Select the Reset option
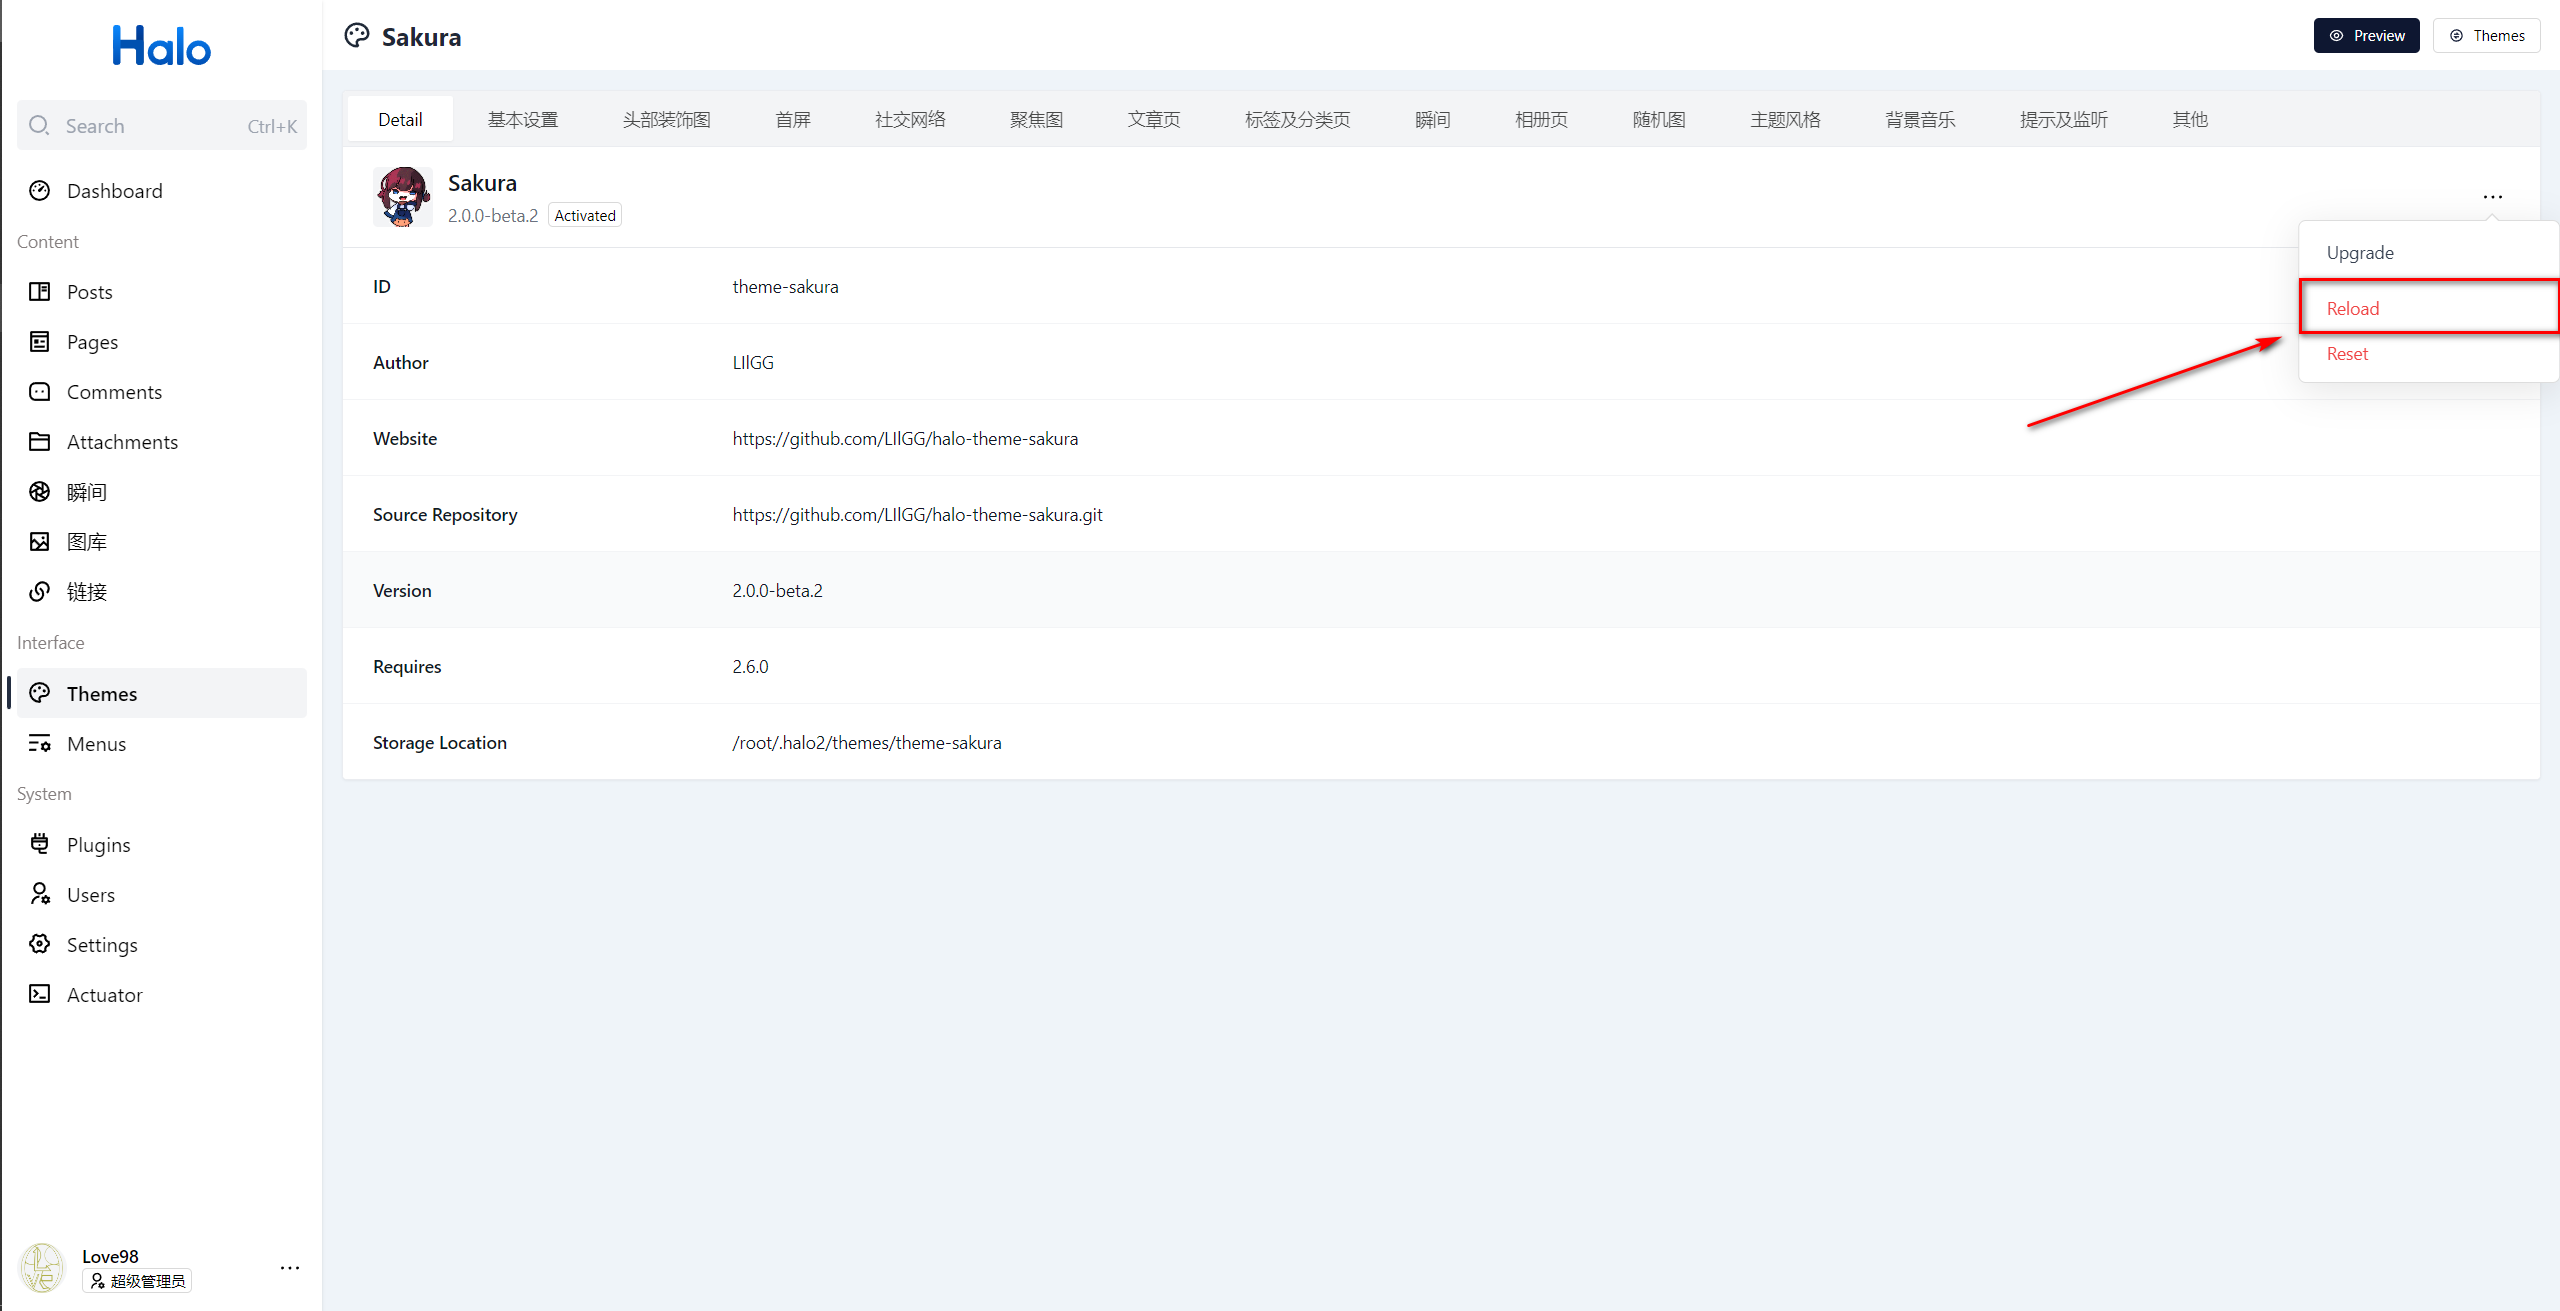Viewport: 2560px width, 1311px height. [2346, 353]
